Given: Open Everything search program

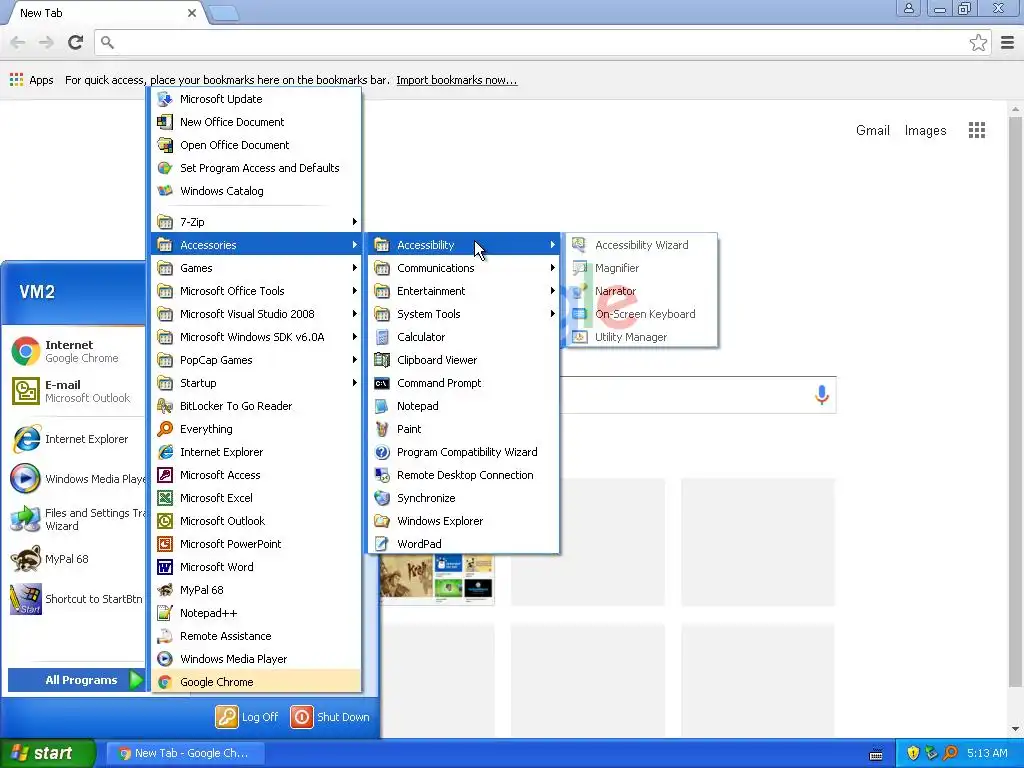Looking at the screenshot, I should [x=256, y=429].
